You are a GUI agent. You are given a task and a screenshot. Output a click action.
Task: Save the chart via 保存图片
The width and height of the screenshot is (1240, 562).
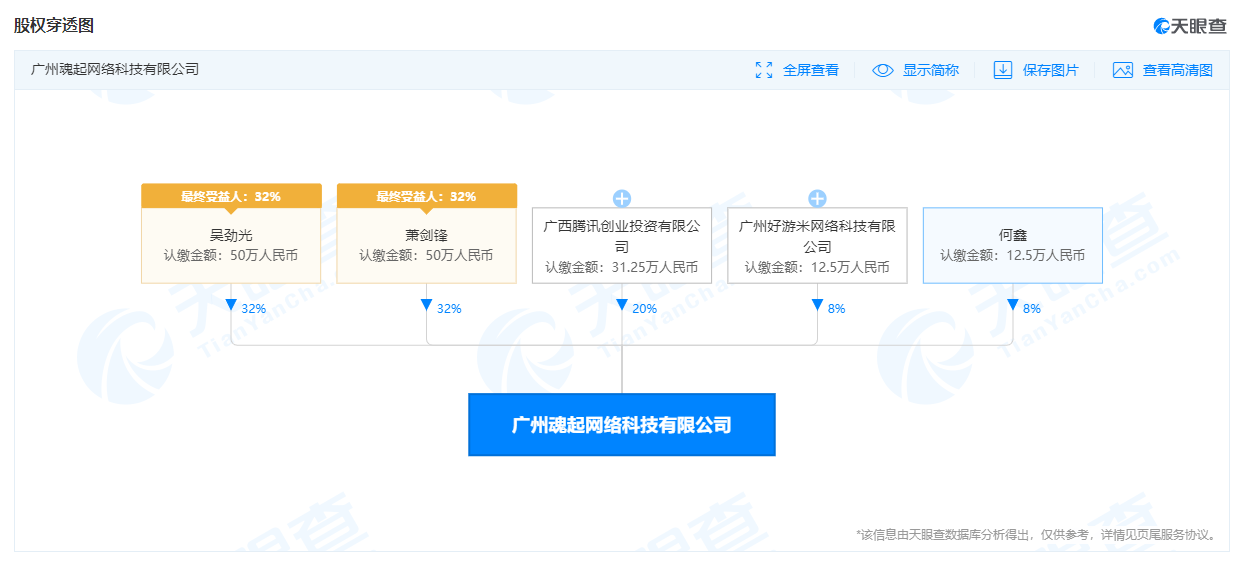point(1051,70)
